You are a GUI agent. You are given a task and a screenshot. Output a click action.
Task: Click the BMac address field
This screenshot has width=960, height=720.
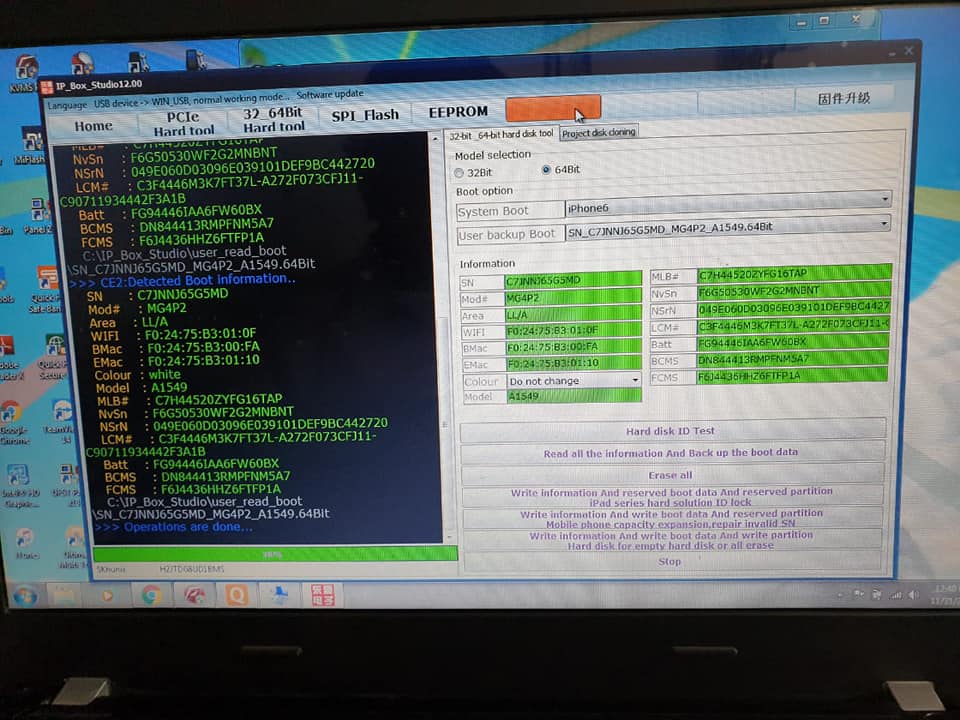click(x=572, y=347)
